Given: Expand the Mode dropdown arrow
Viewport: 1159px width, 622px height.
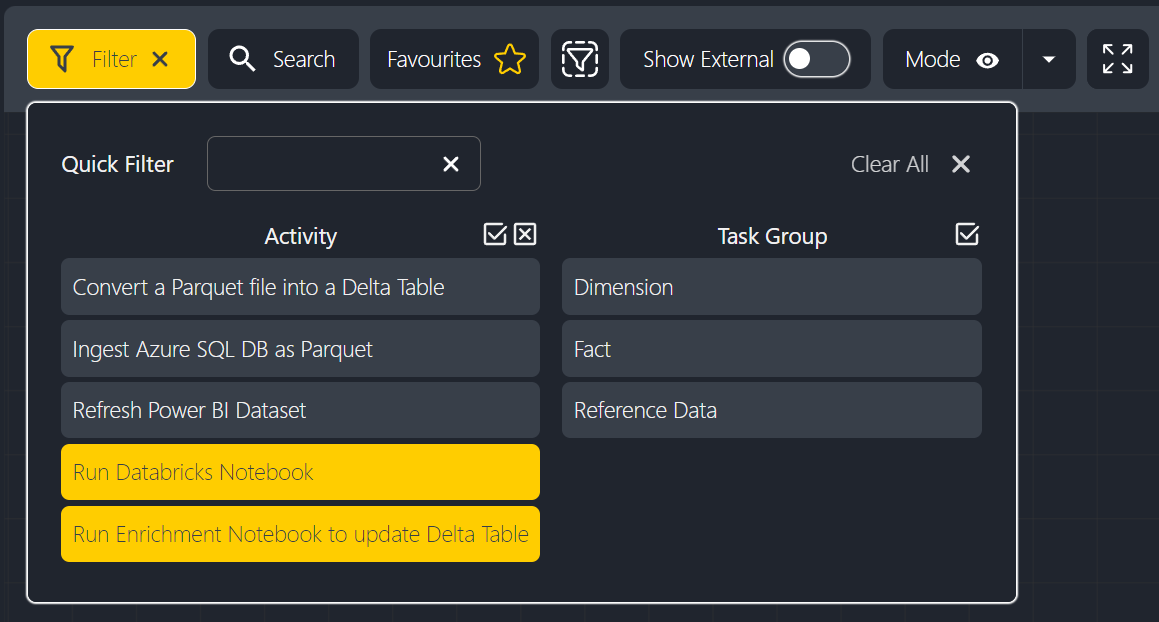Looking at the screenshot, I should click(x=1048, y=60).
